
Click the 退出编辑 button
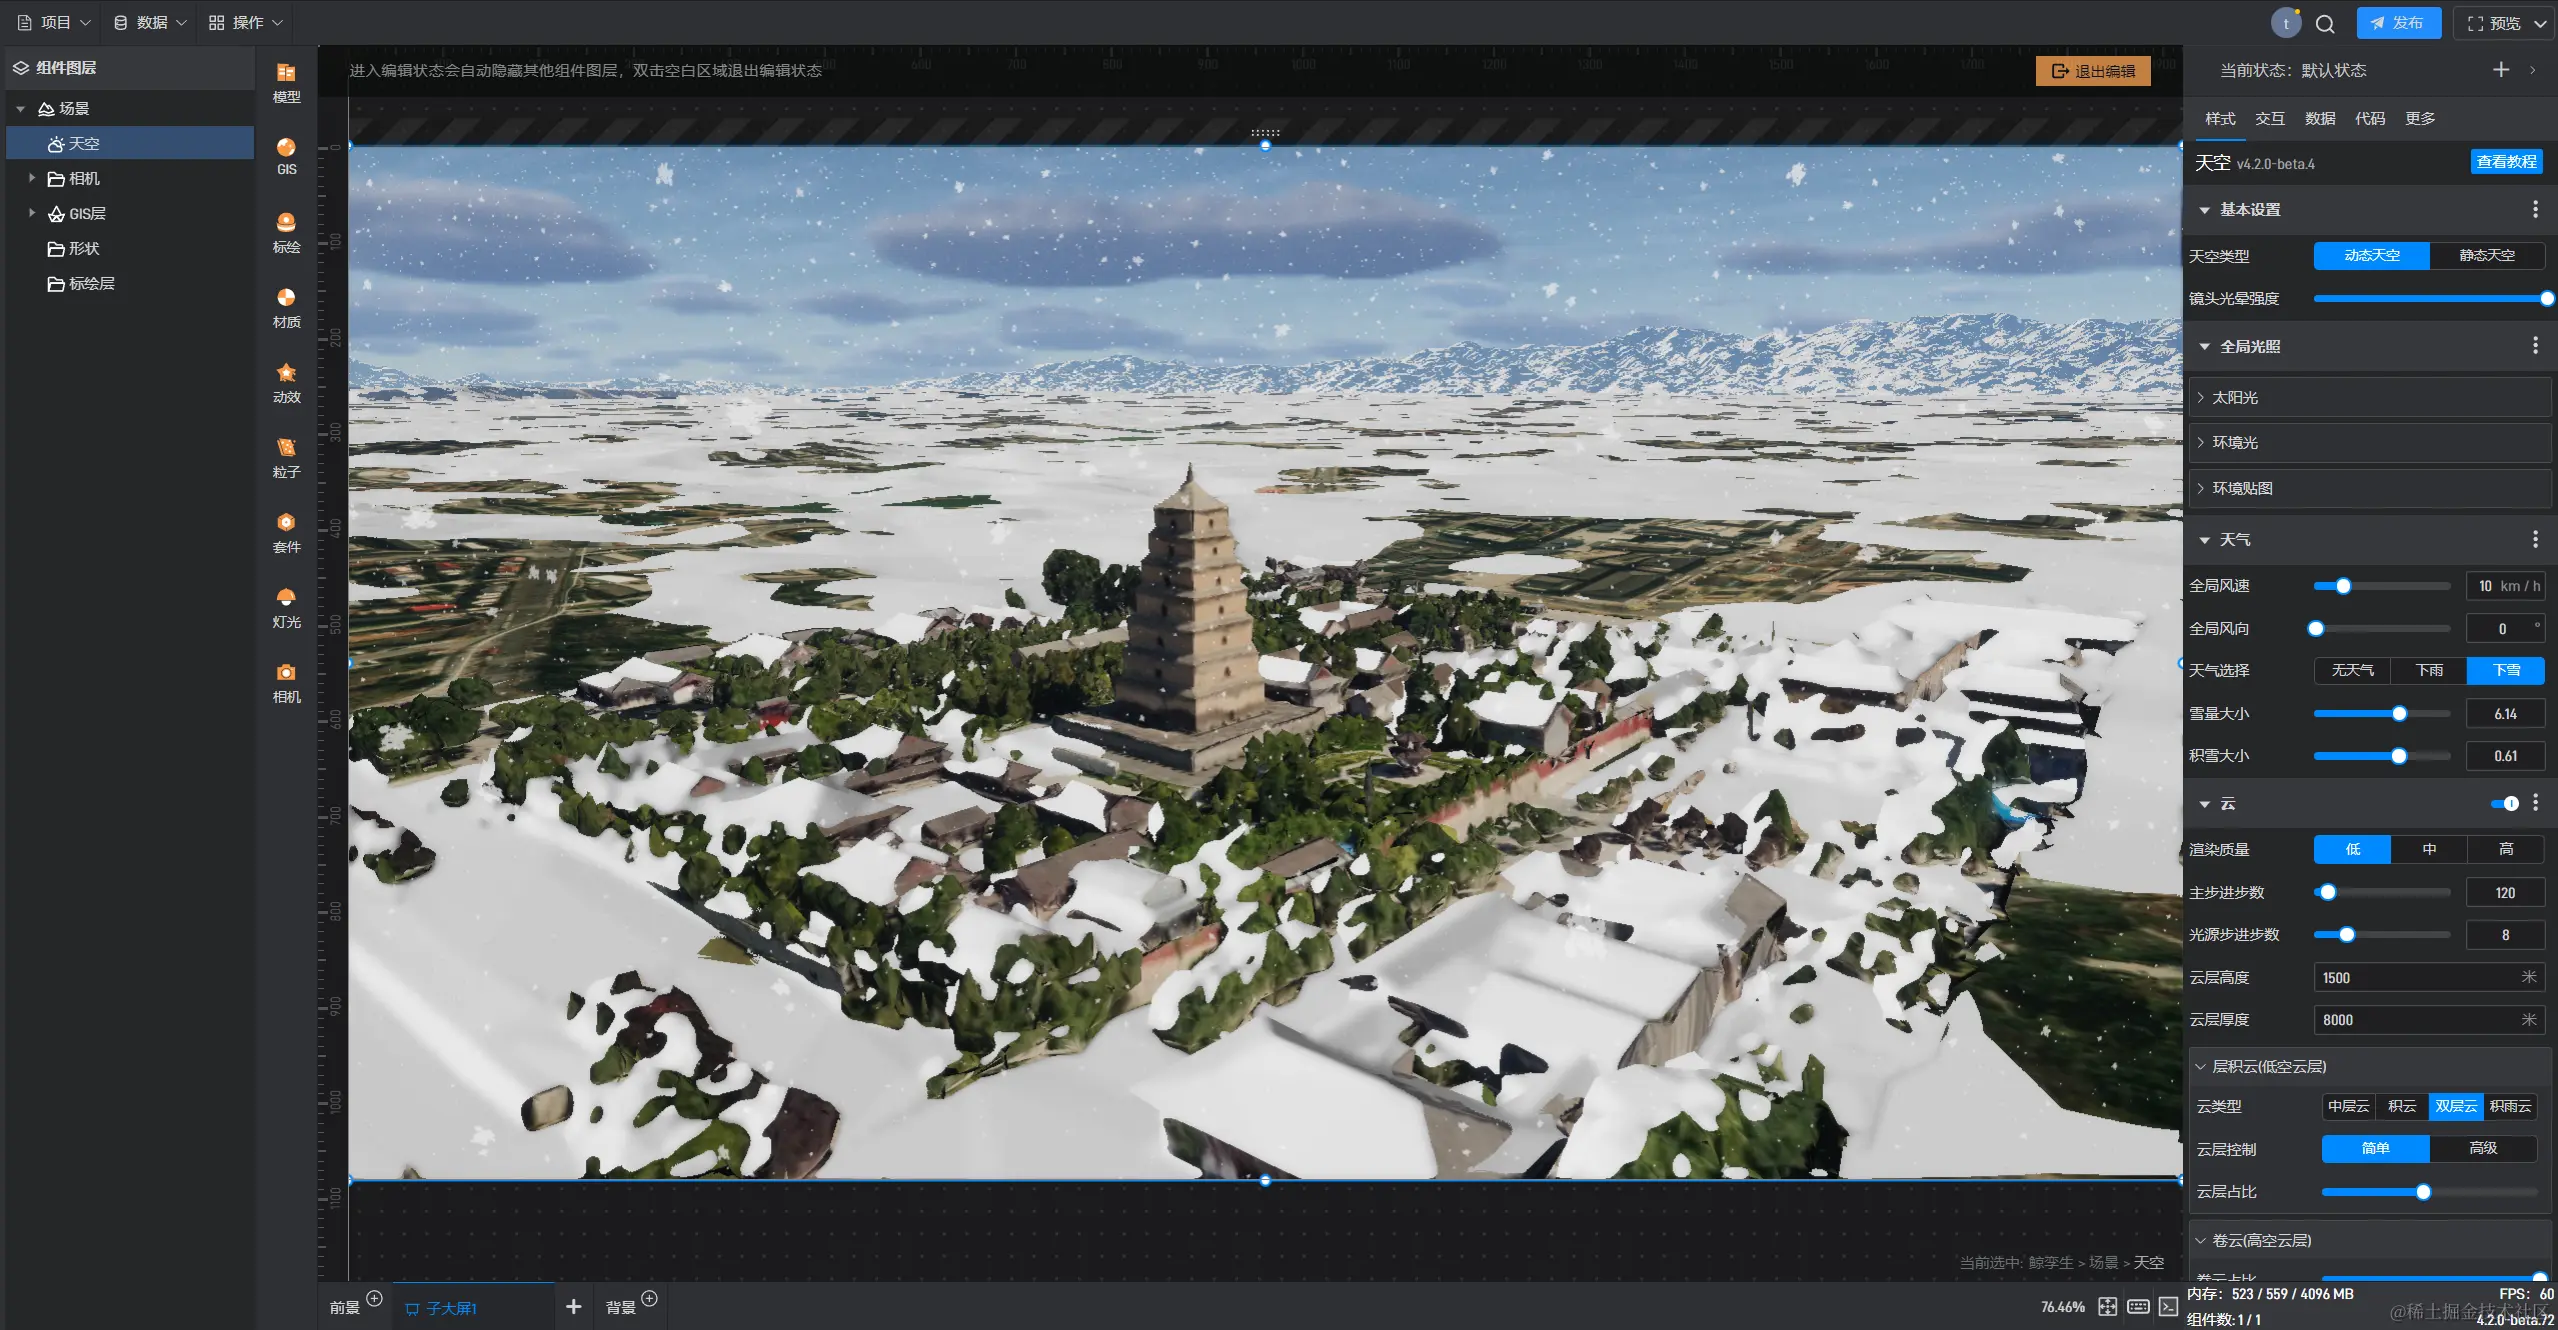click(2093, 71)
